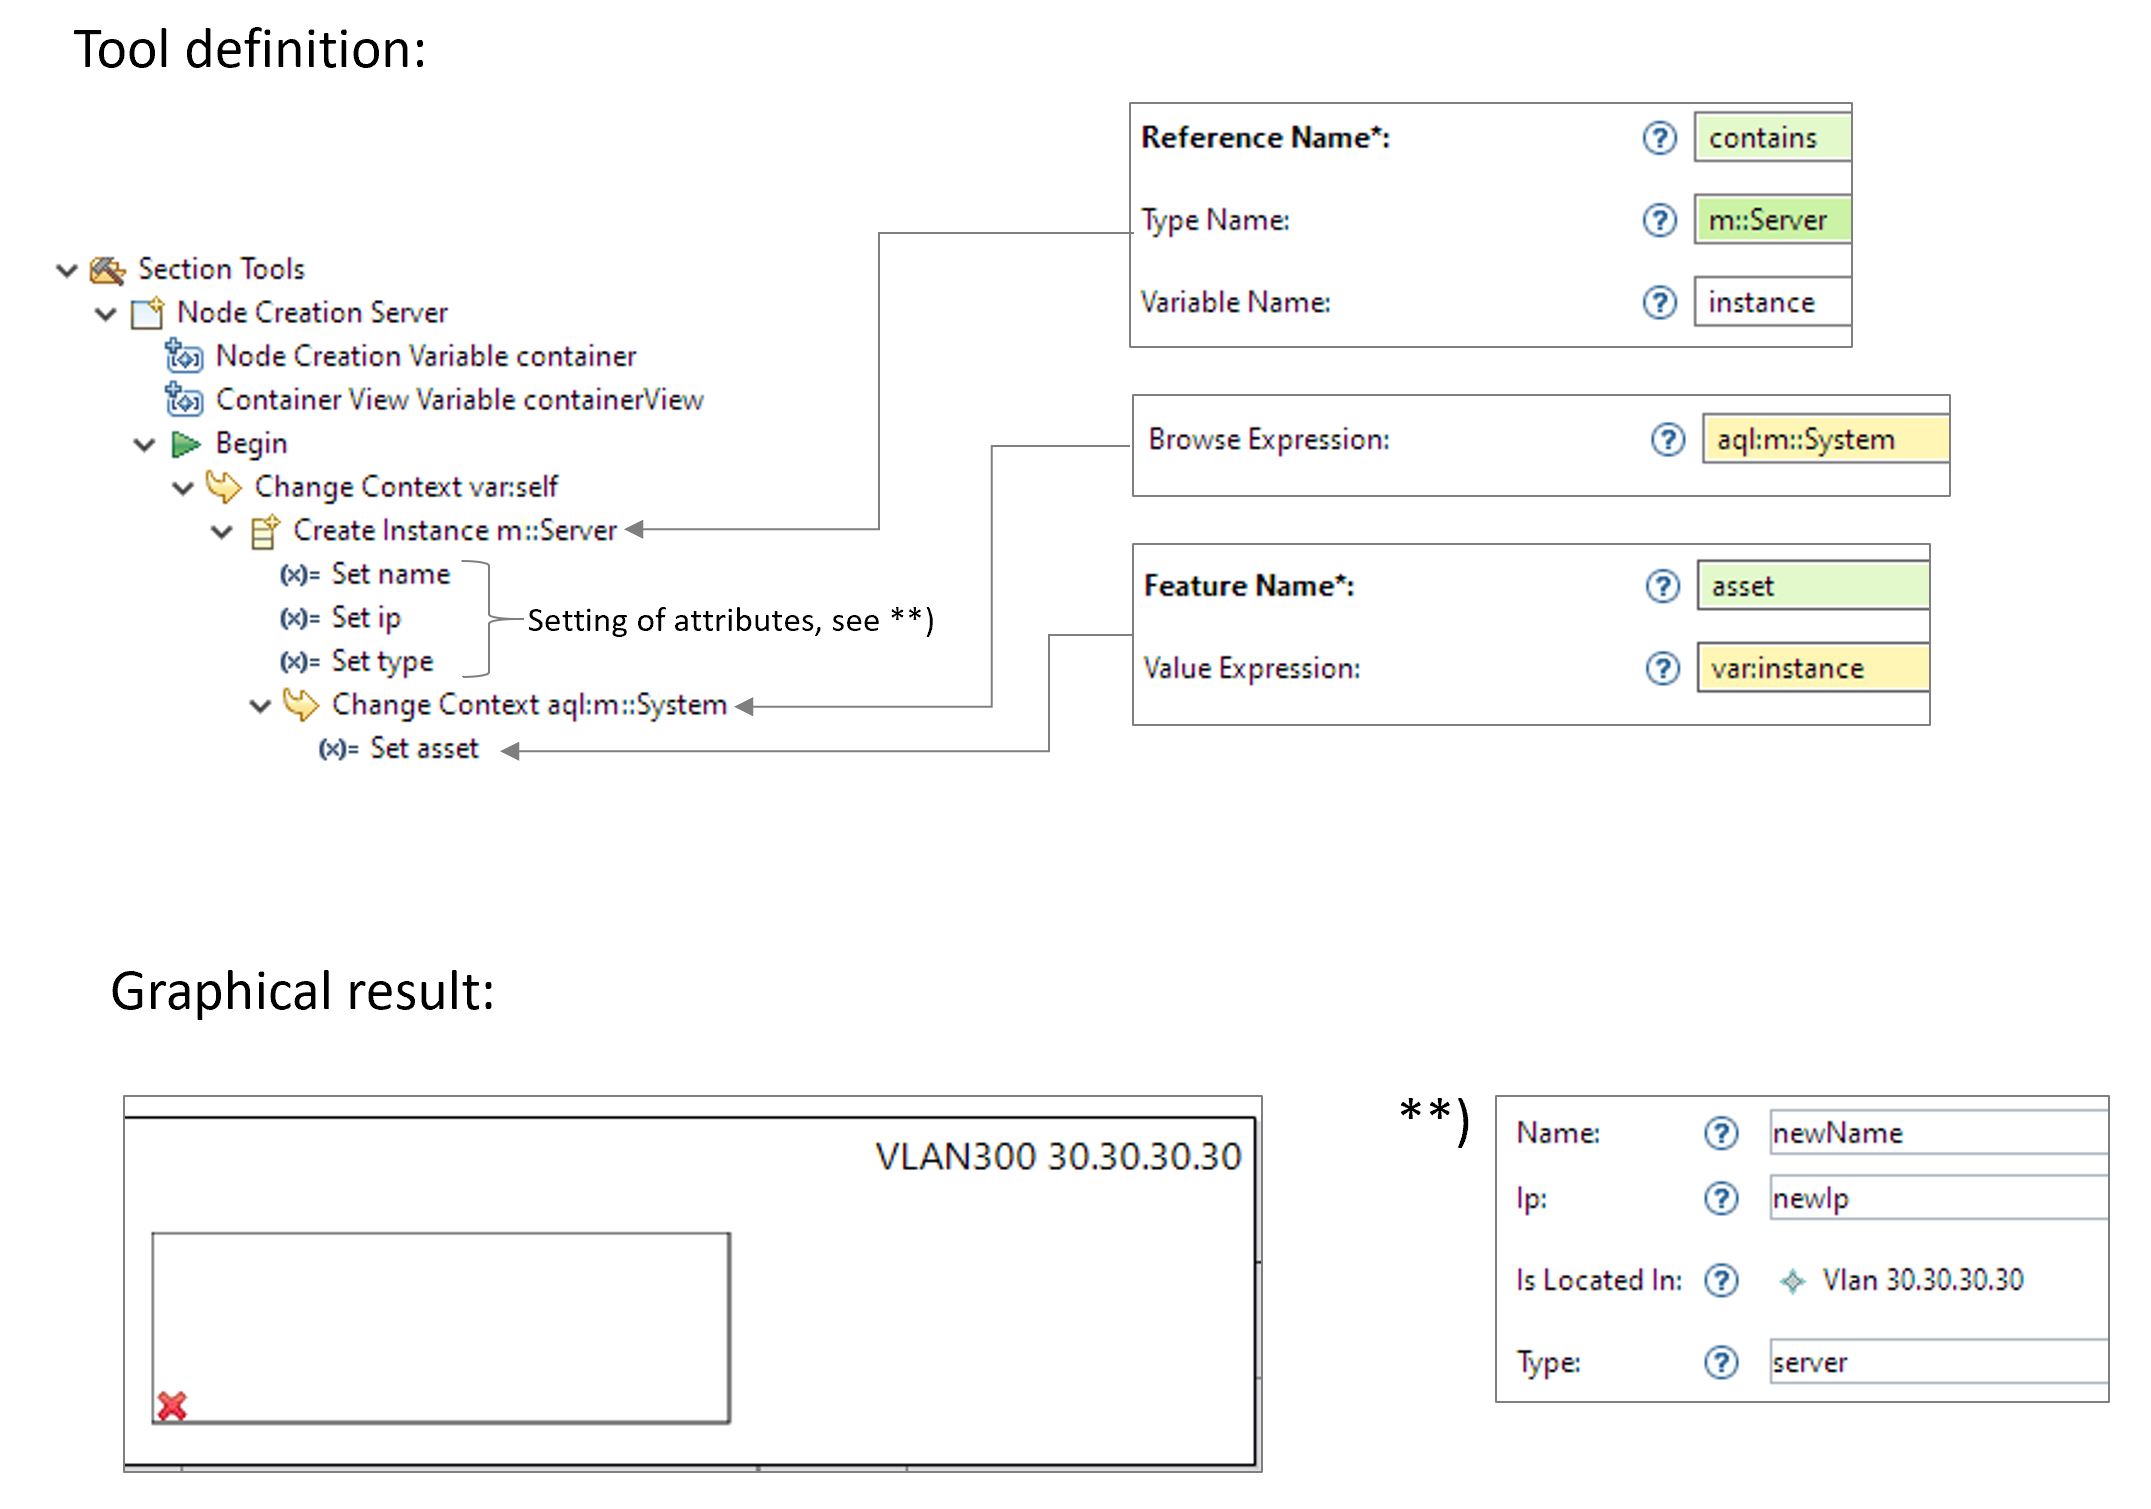This screenshot has width=2151, height=1509.
Task: Click help icon beside Reference Name
Action: click(1659, 138)
